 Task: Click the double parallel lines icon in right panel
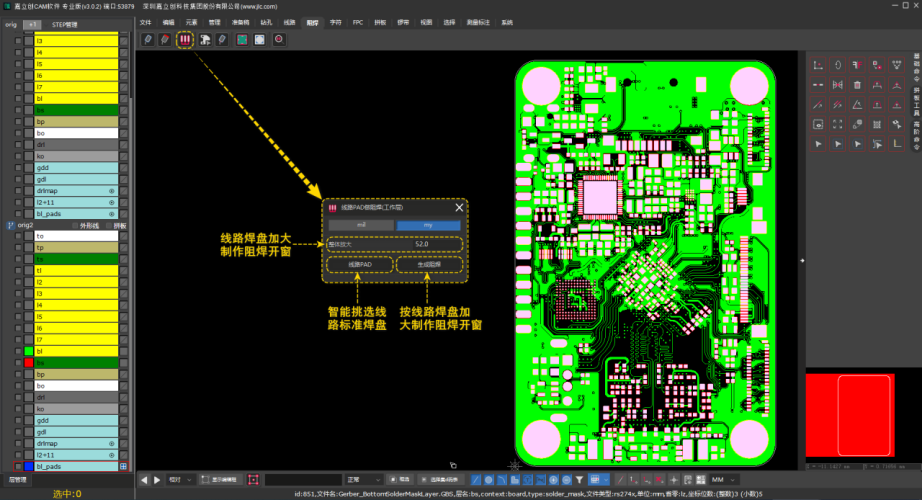pos(837,105)
